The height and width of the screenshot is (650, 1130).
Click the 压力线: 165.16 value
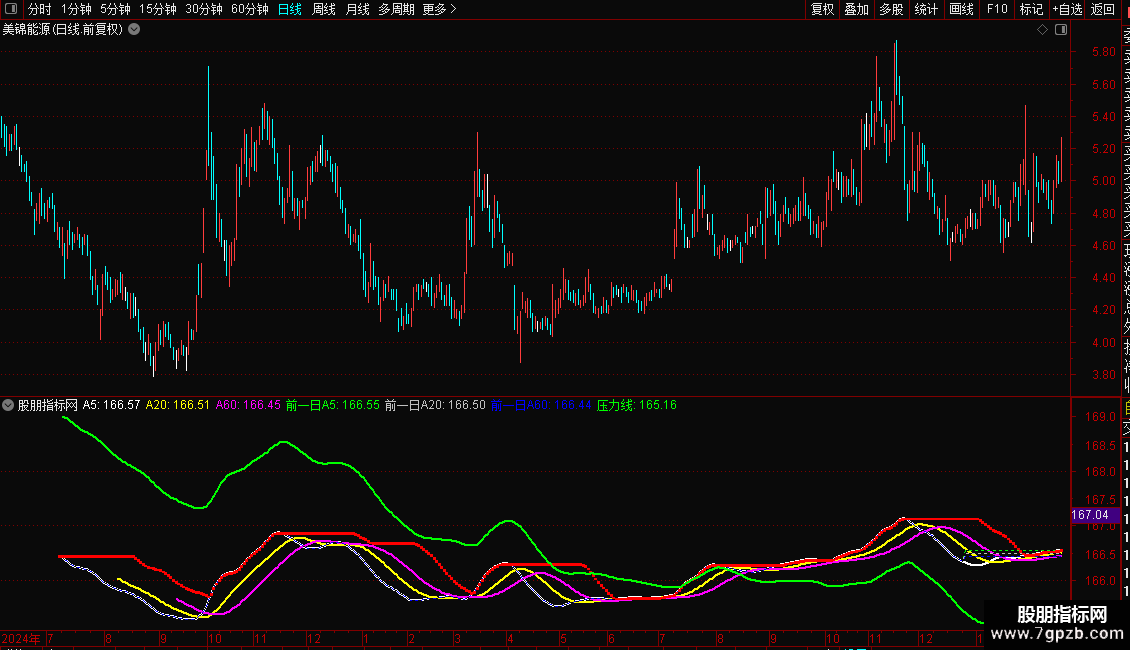click(x=637, y=405)
